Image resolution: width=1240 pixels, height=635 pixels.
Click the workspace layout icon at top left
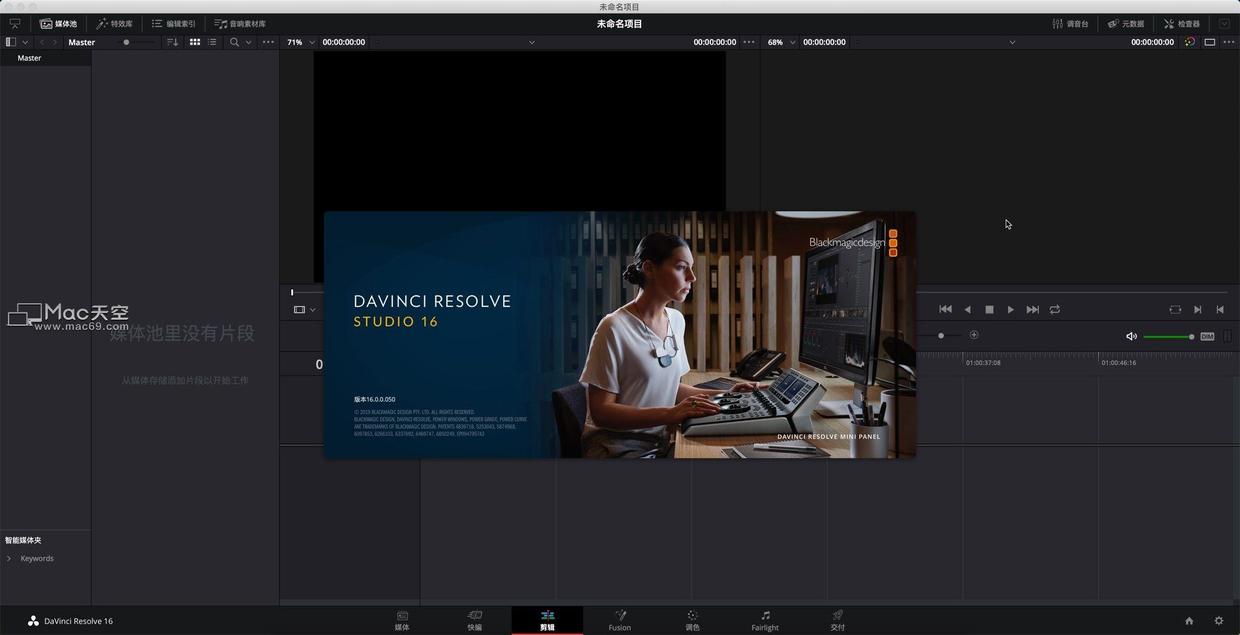tap(14, 23)
